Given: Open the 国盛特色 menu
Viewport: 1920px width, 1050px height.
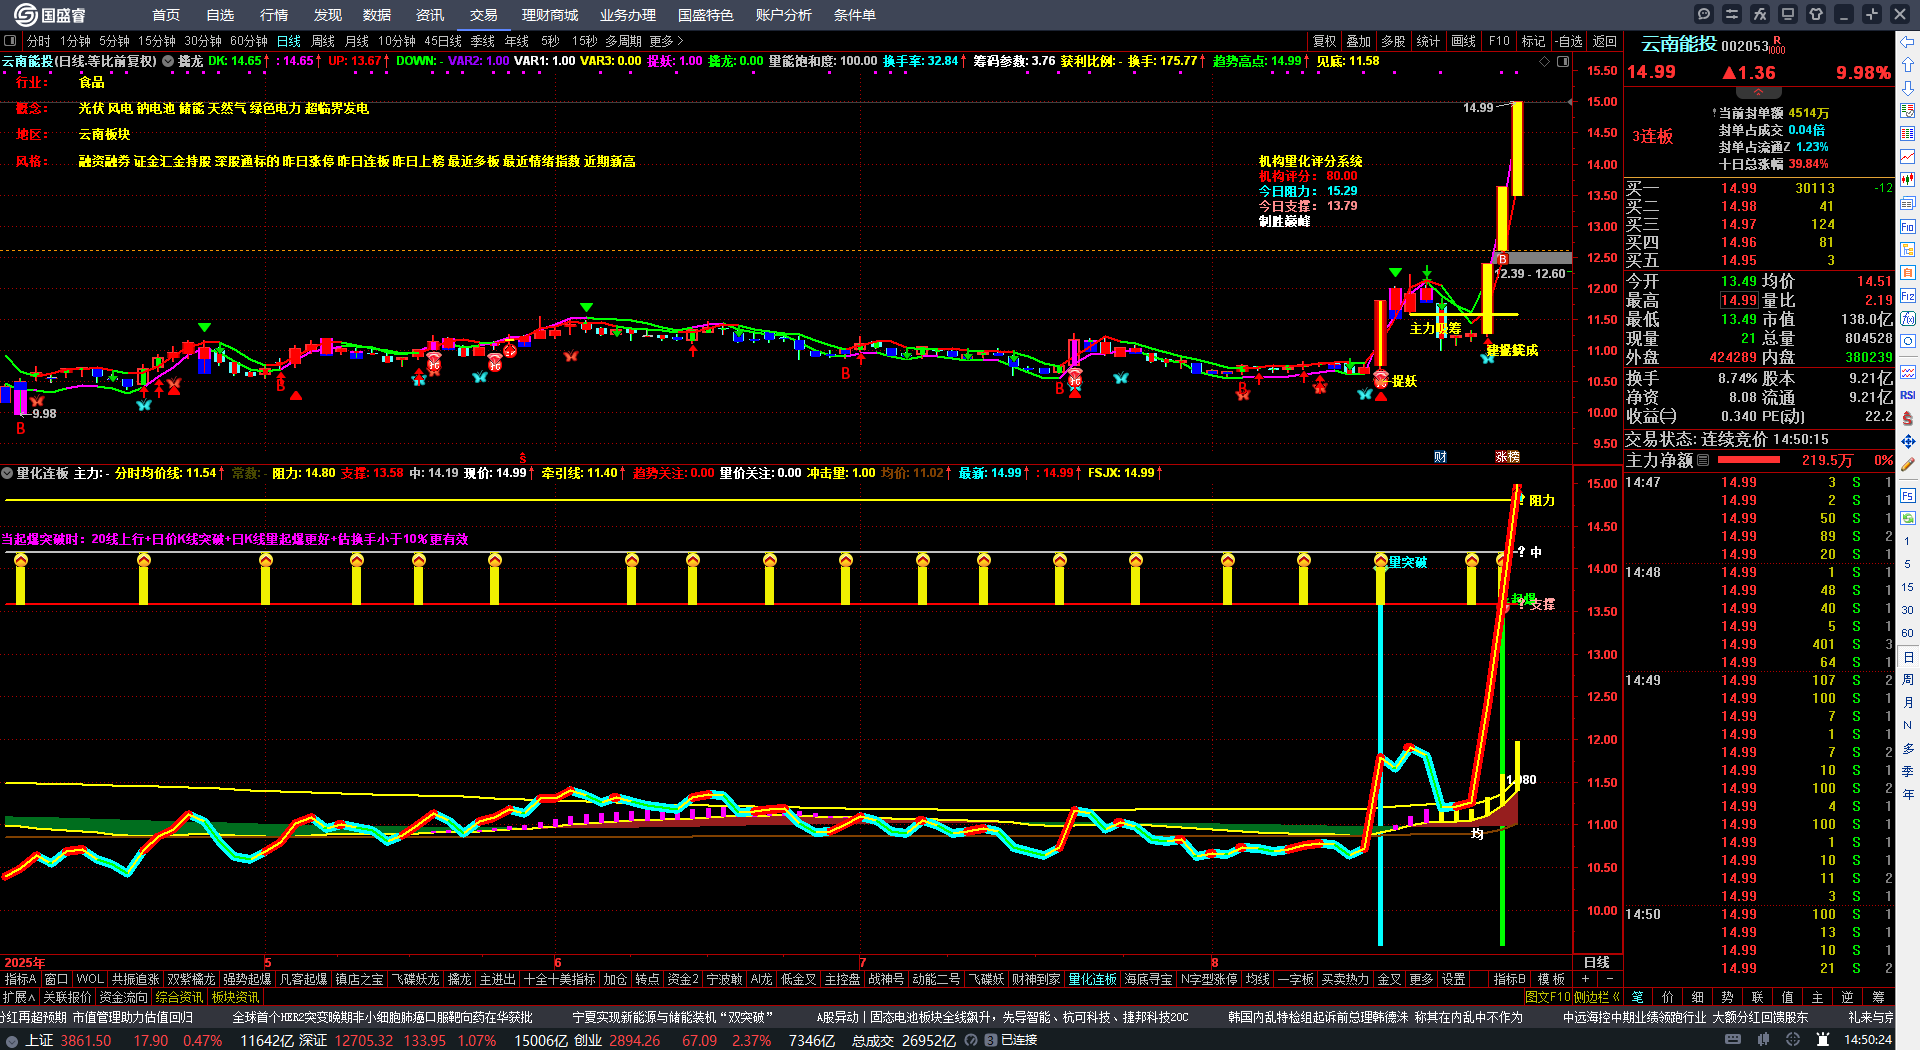Looking at the screenshot, I should [705, 15].
